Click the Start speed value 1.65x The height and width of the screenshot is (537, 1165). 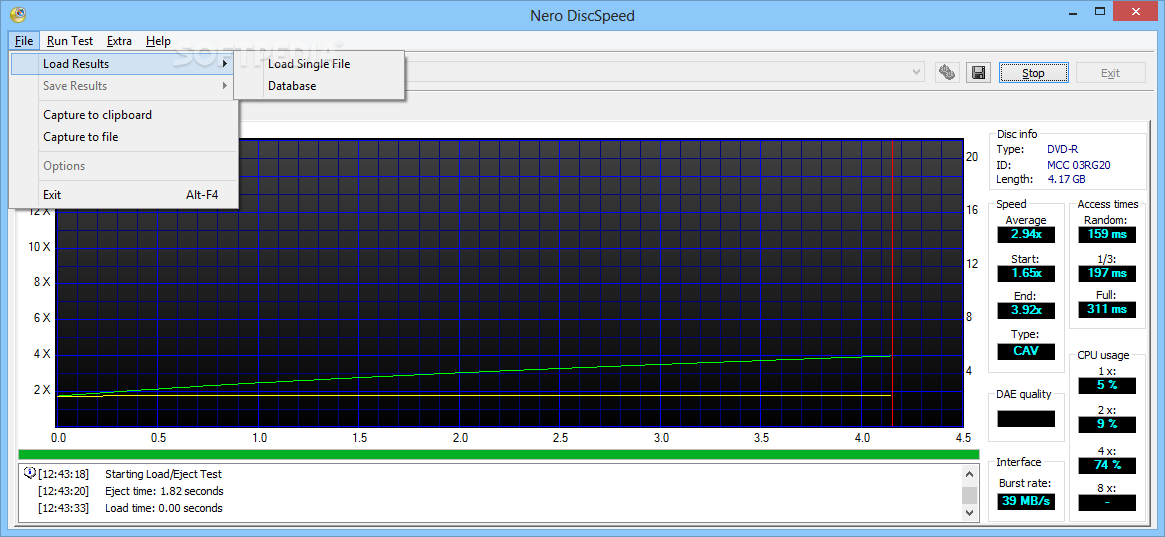(1025, 273)
